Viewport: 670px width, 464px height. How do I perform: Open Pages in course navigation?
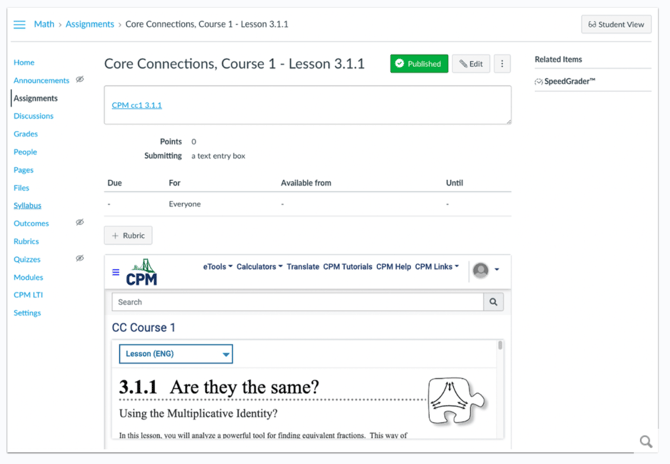coord(24,170)
